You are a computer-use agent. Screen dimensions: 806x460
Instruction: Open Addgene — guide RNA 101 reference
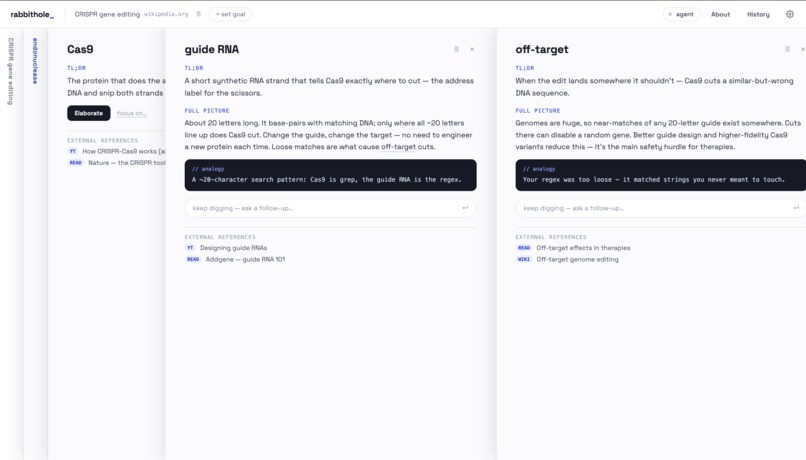245,260
